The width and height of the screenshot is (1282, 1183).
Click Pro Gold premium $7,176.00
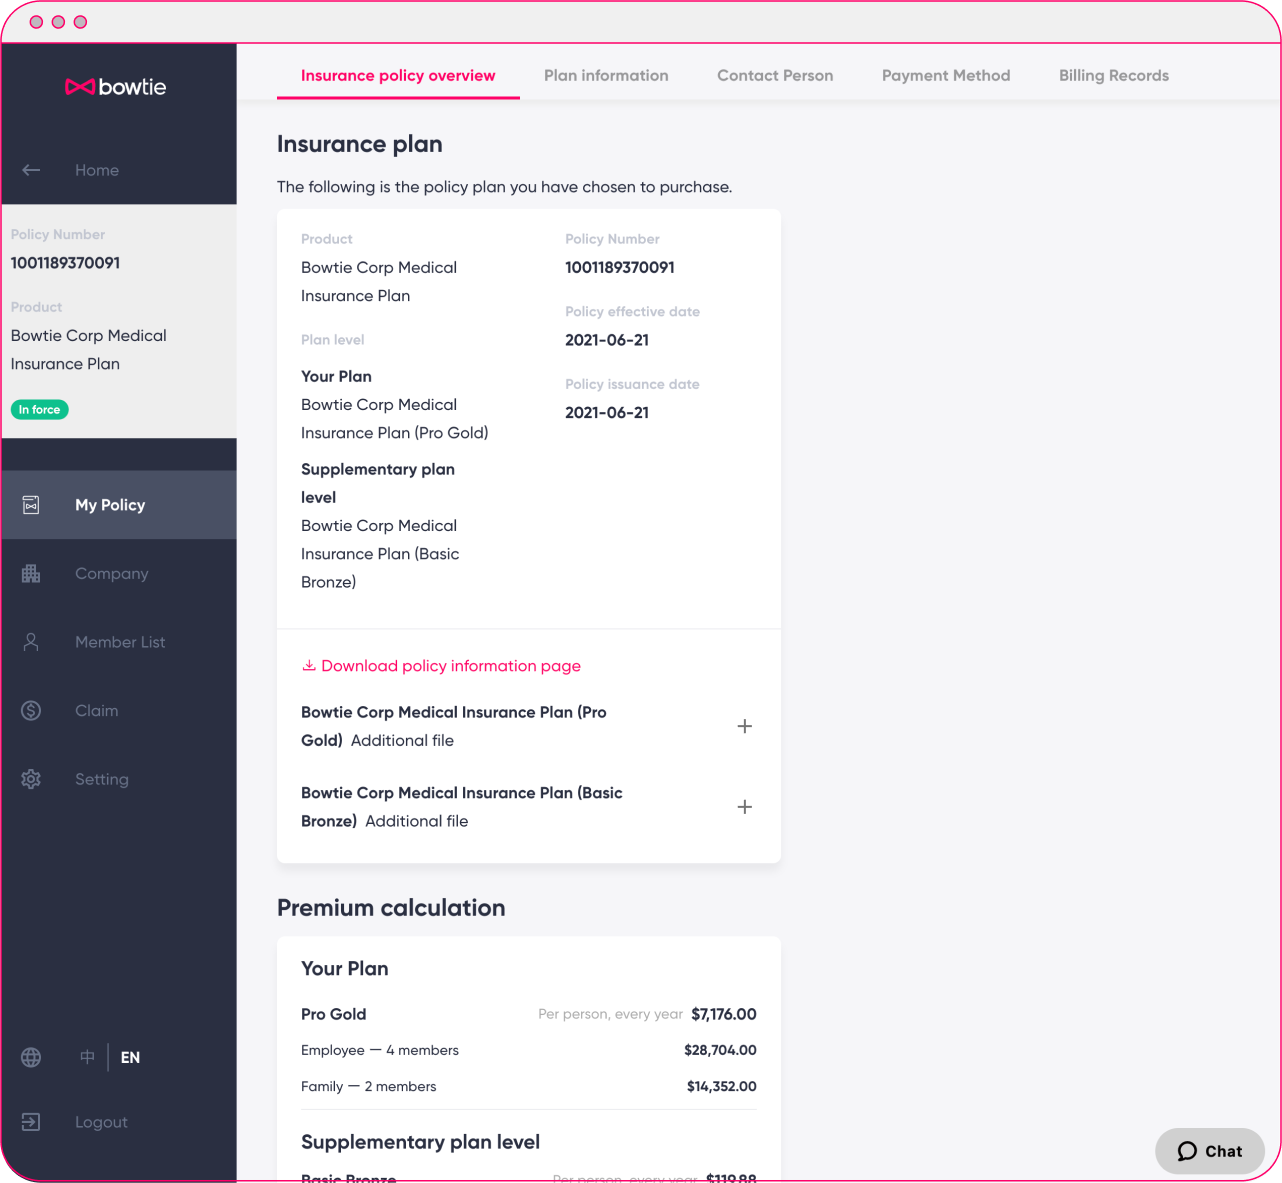coord(724,1014)
